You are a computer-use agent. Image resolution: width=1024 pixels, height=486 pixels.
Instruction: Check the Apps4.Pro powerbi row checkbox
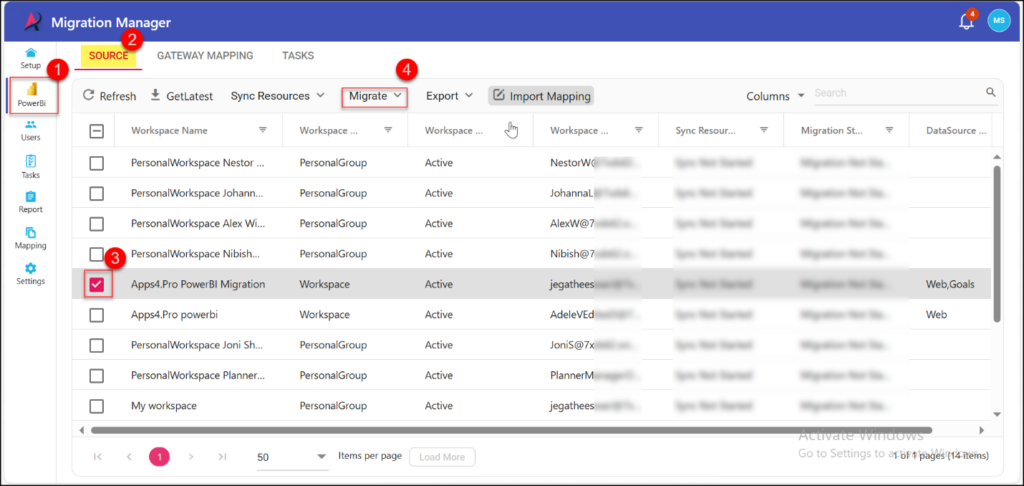pos(96,314)
